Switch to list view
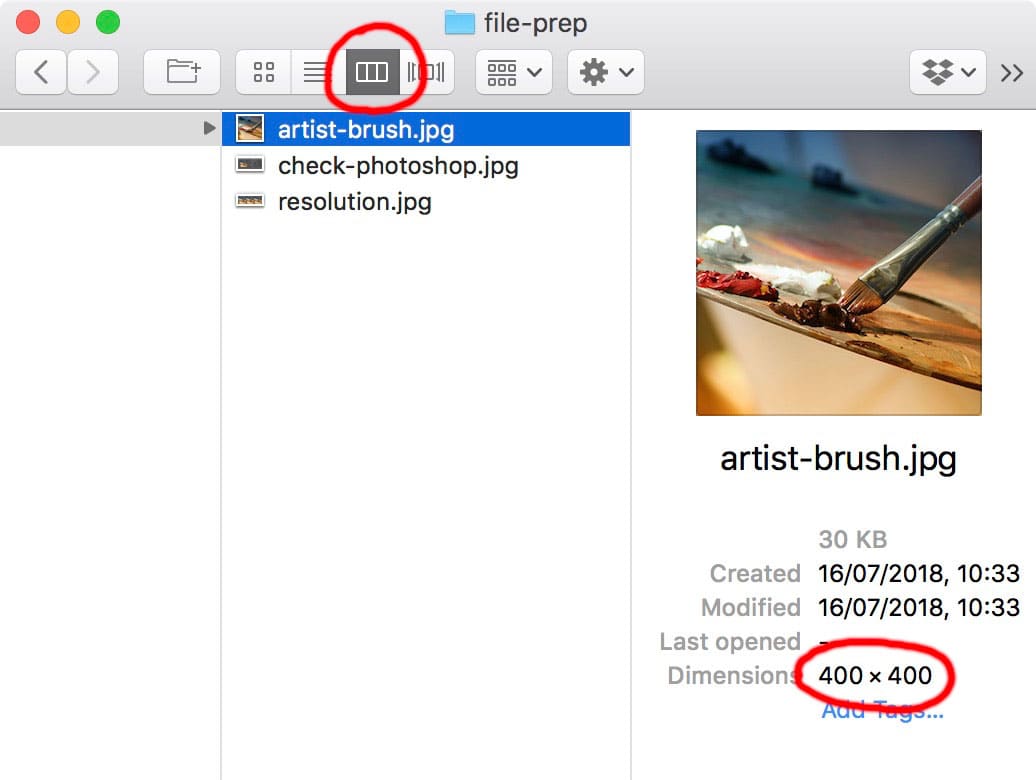The width and height of the screenshot is (1036, 780). (x=316, y=72)
